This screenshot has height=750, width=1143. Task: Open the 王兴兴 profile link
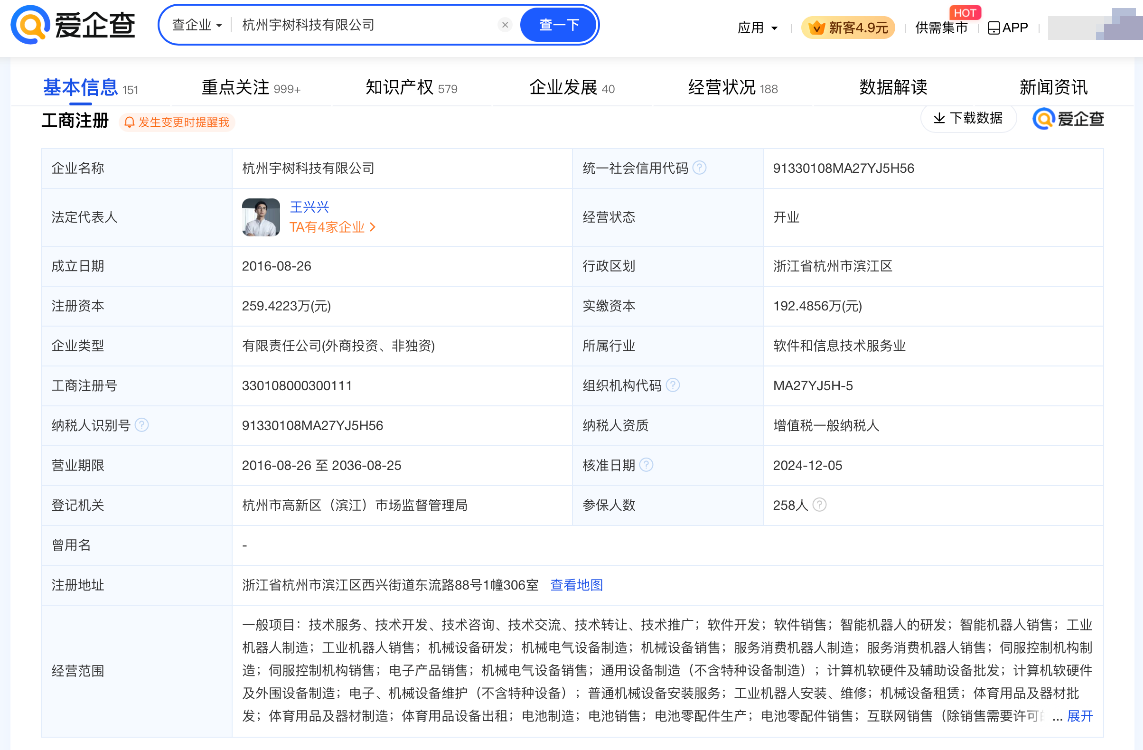click(309, 207)
